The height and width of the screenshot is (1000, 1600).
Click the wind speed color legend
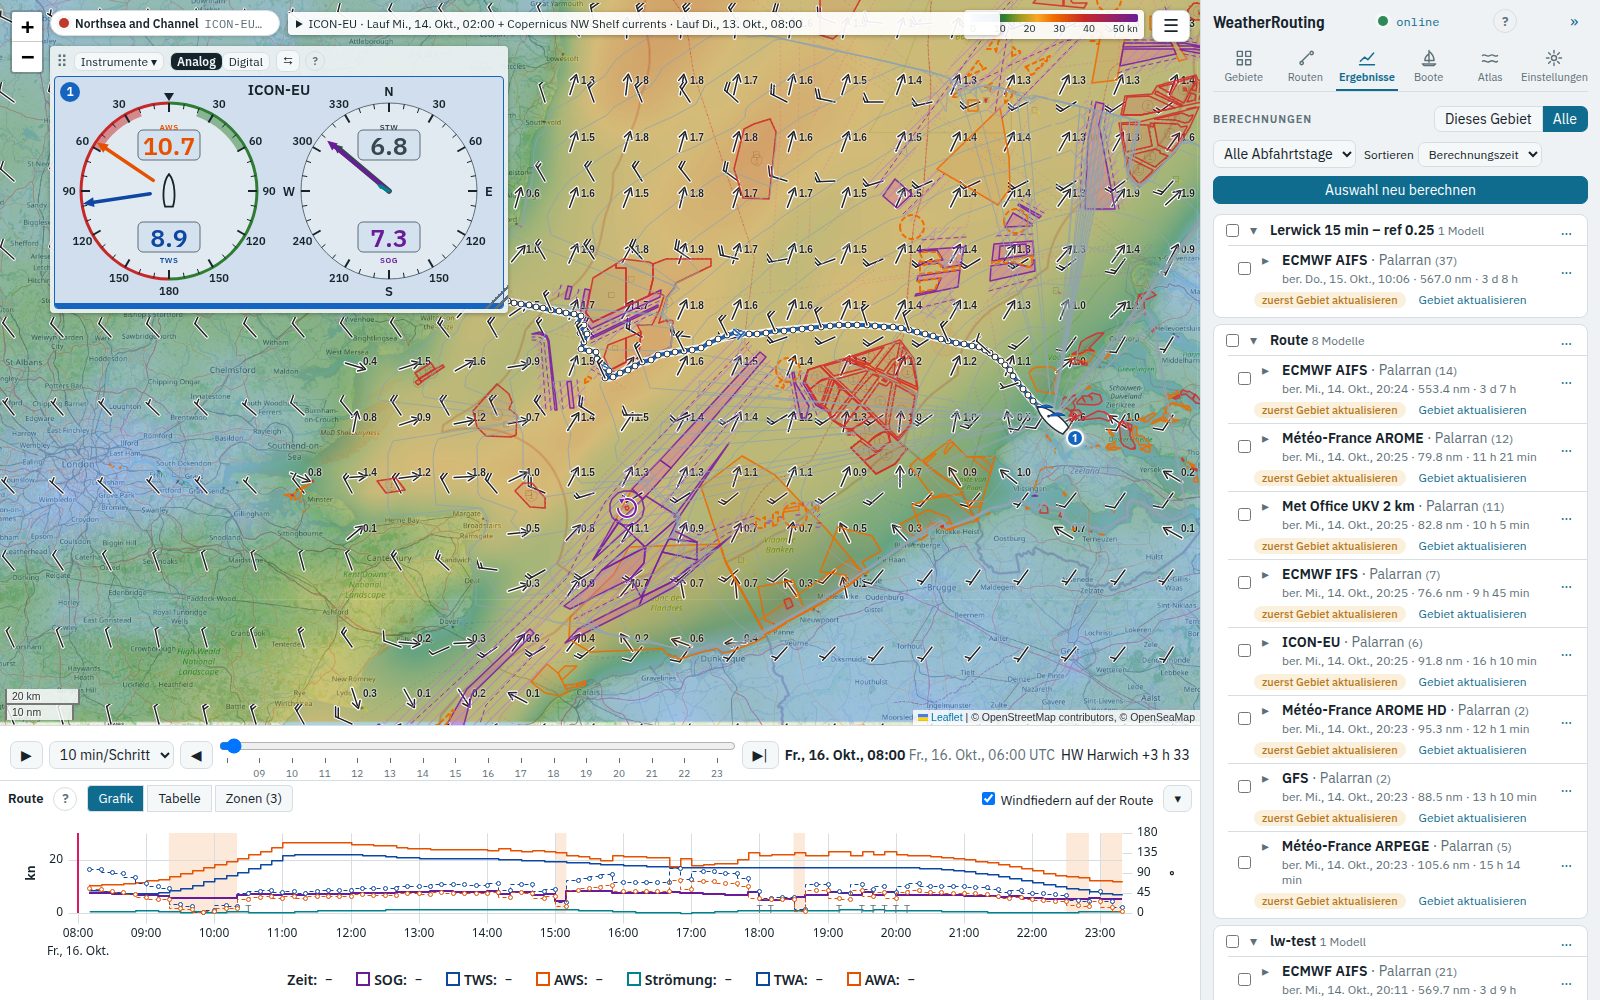pyautogui.click(x=1056, y=23)
